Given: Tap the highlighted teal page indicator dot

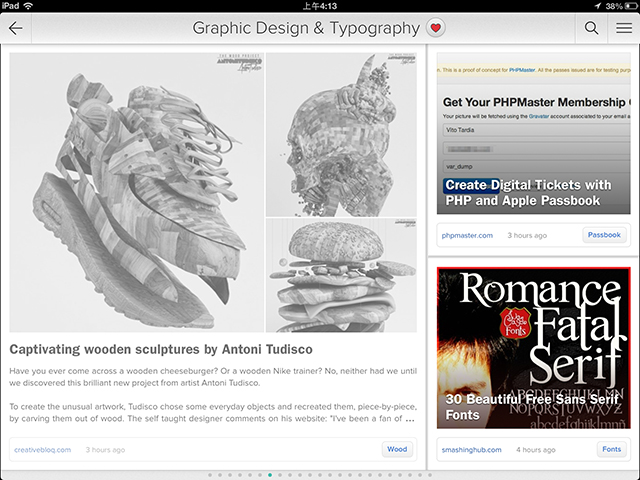Looking at the screenshot, I should tap(270, 475).
